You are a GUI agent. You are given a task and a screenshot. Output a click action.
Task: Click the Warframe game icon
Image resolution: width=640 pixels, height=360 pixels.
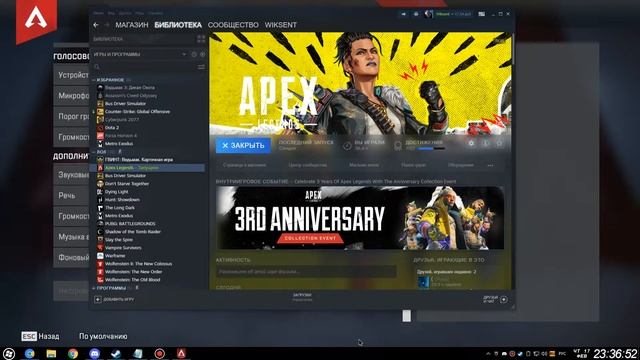point(100,256)
